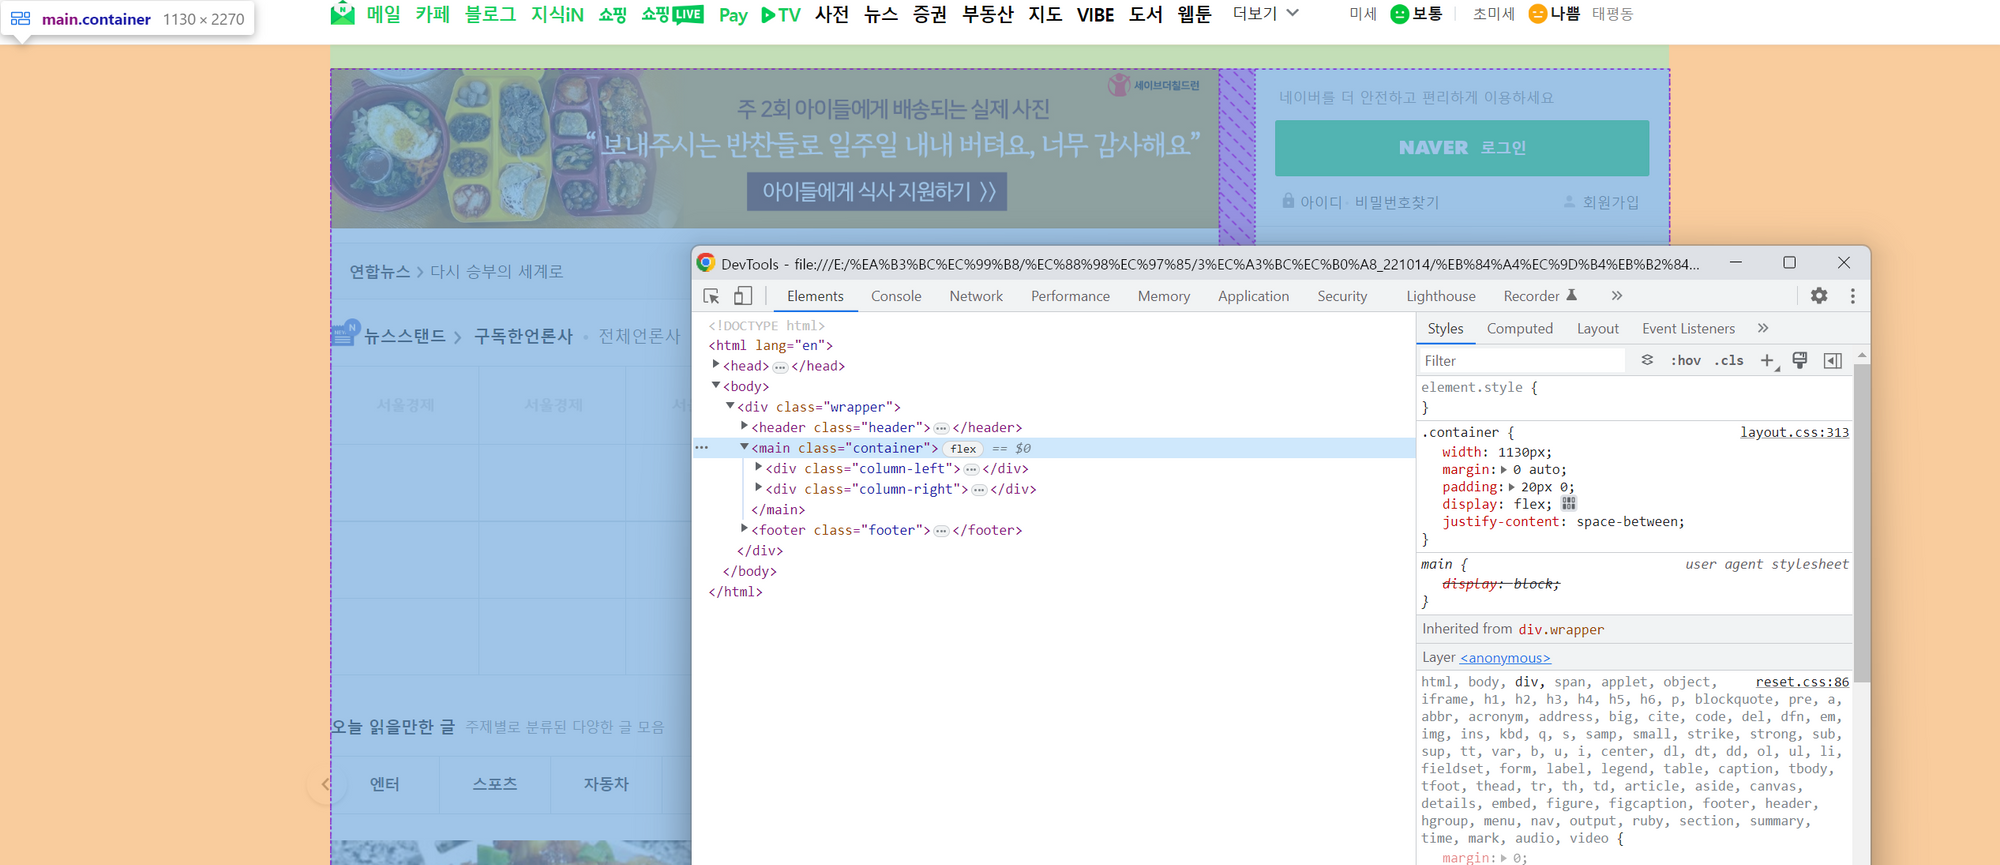Toggle the :hov element state panel
Screen dimensions: 2000x865
pos(1685,360)
